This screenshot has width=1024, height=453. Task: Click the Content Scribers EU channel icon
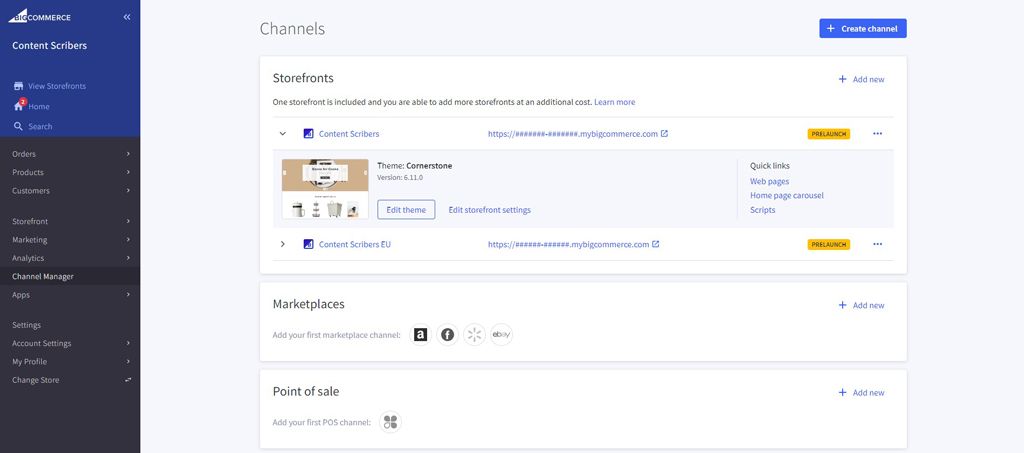pos(308,244)
